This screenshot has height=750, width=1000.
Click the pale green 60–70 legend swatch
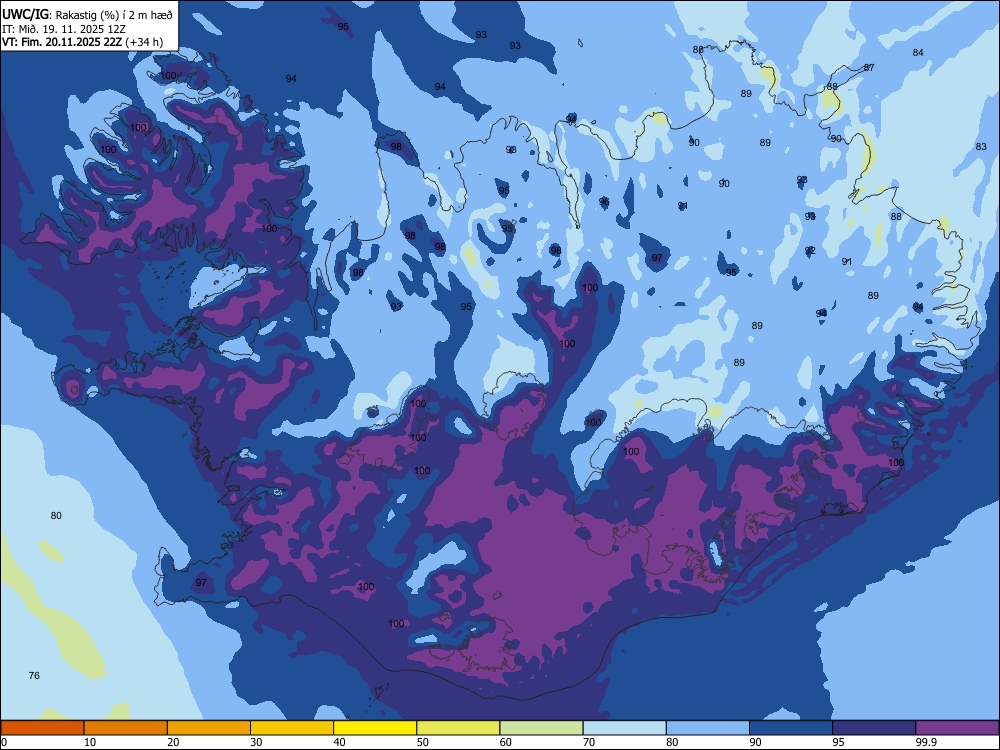541,728
